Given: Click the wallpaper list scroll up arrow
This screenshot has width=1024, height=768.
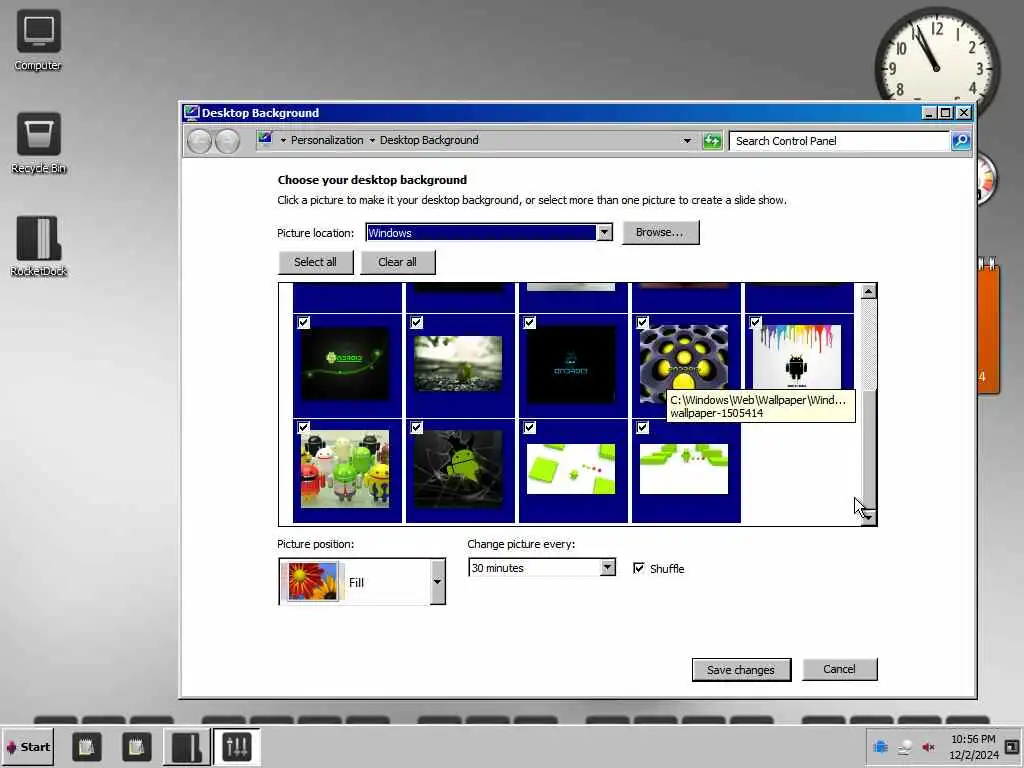Looking at the screenshot, I should [868, 291].
